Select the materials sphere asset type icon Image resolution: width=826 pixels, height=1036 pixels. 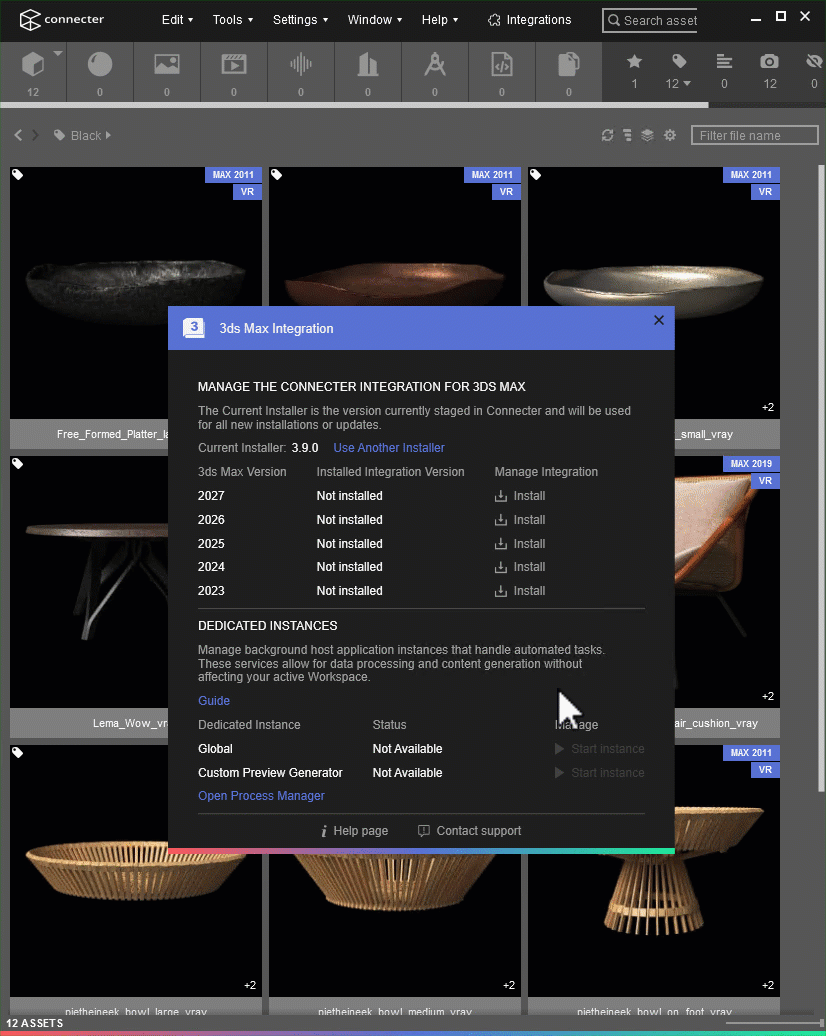pos(100,65)
